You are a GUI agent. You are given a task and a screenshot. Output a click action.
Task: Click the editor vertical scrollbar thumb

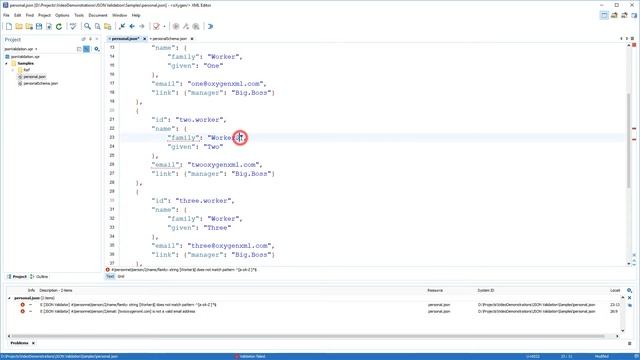point(629,141)
